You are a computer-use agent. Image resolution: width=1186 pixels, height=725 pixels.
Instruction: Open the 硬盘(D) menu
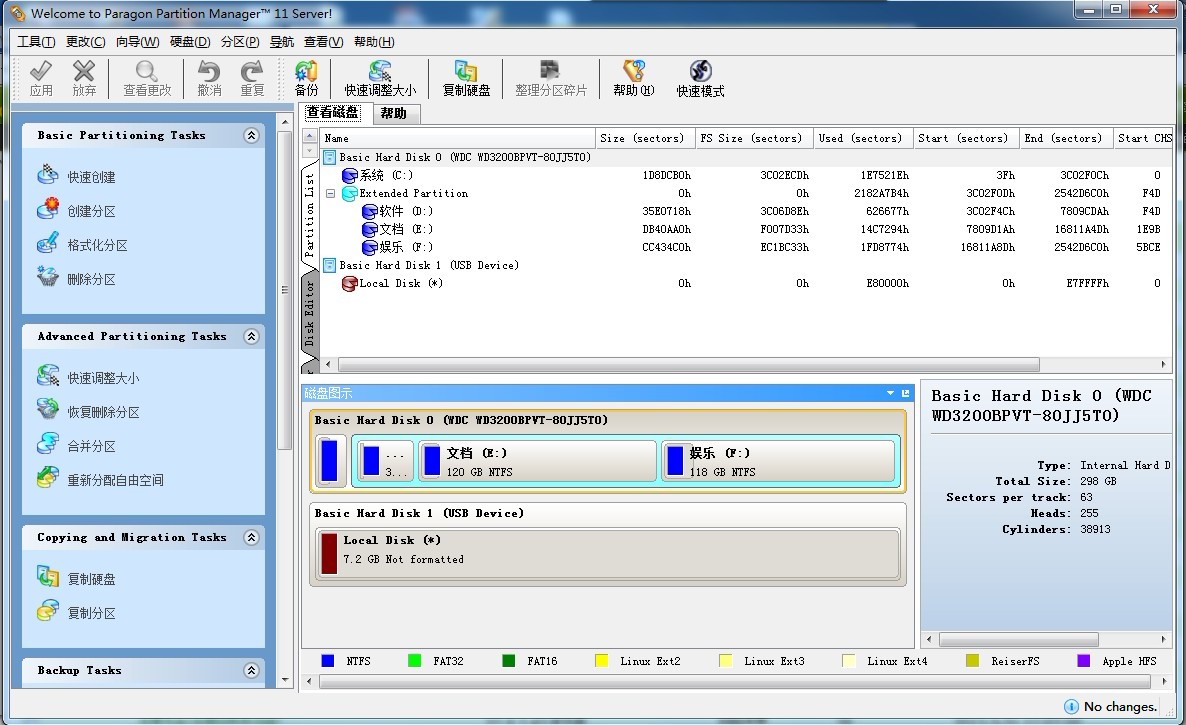tap(190, 42)
